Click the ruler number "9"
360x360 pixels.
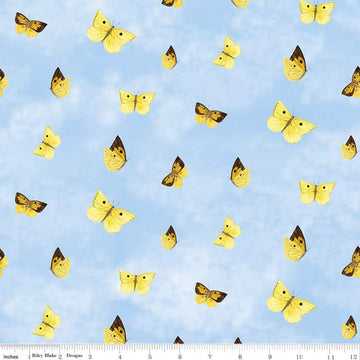[270, 356]
